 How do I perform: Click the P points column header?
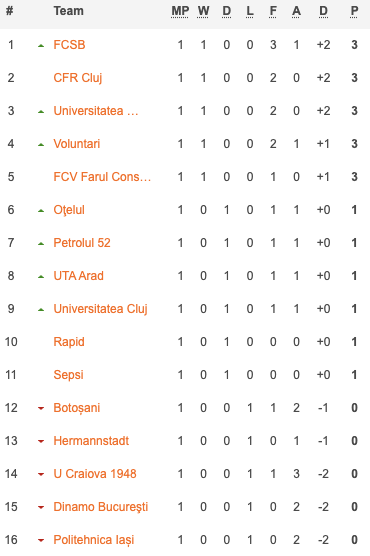click(354, 11)
